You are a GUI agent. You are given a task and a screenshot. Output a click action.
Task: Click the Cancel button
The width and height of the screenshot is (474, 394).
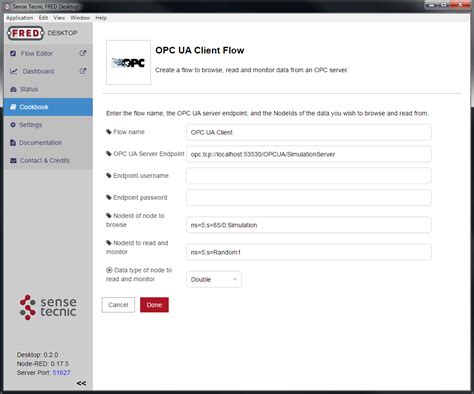[x=118, y=305]
